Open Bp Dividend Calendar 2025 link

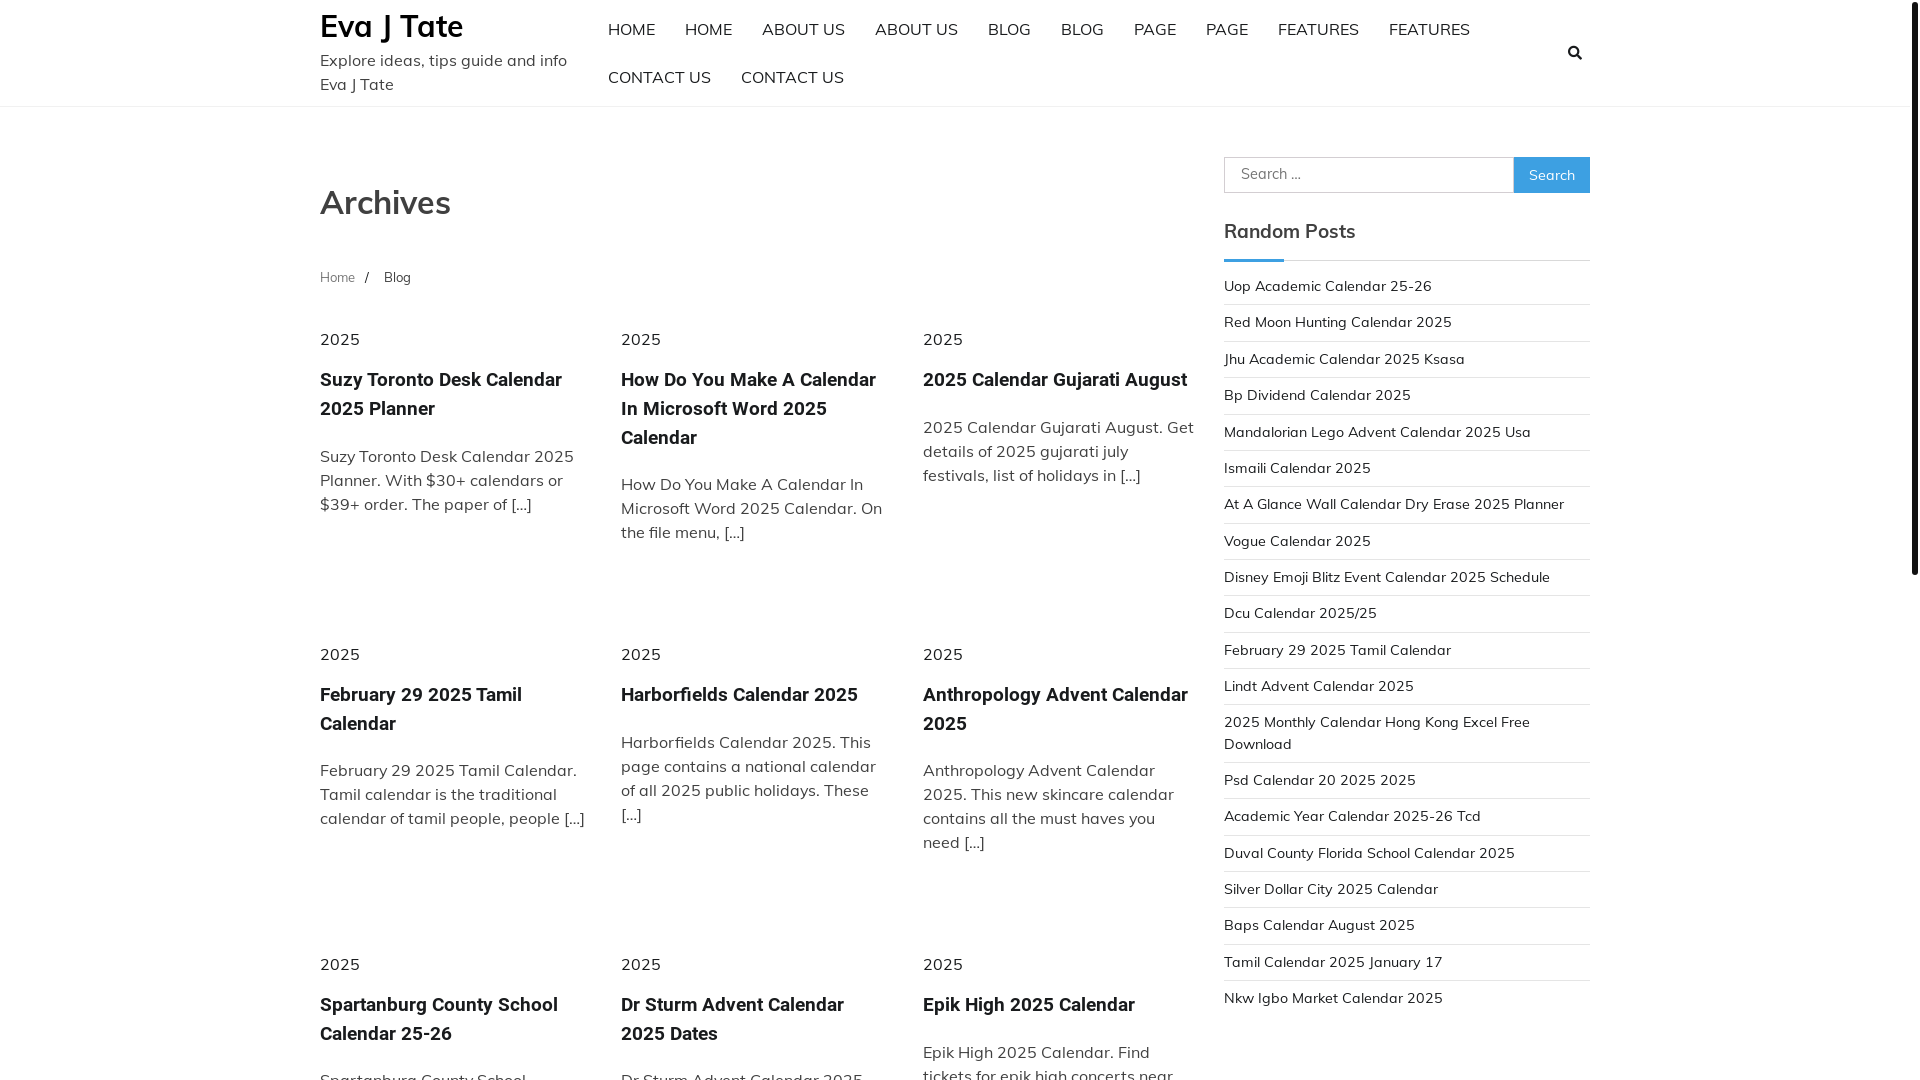[x=1317, y=395]
